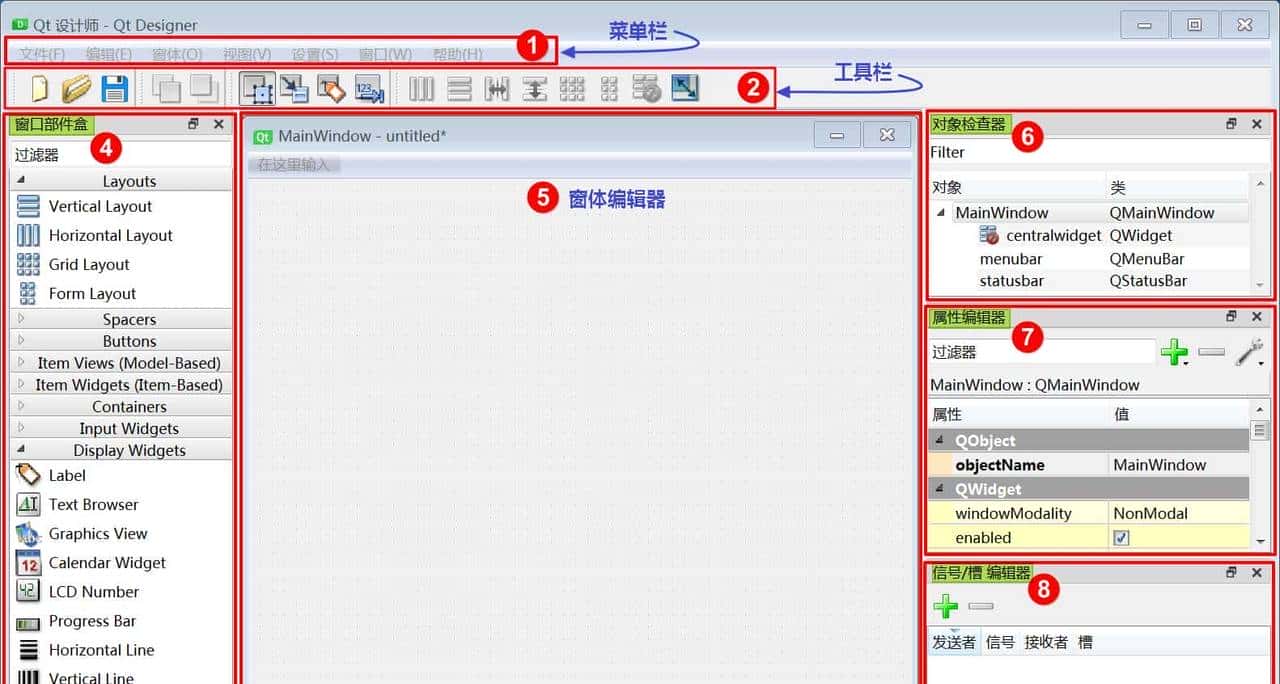Switch to Edit Tab Order mode

click(x=371, y=88)
